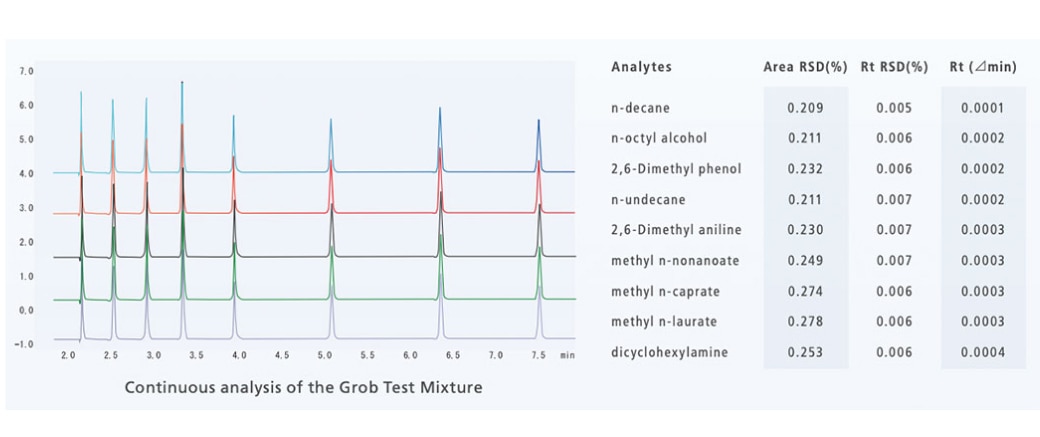Click the 0.005 Rt RSD value
The height and width of the screenshot is (437, 1040).
pos(893,108)
